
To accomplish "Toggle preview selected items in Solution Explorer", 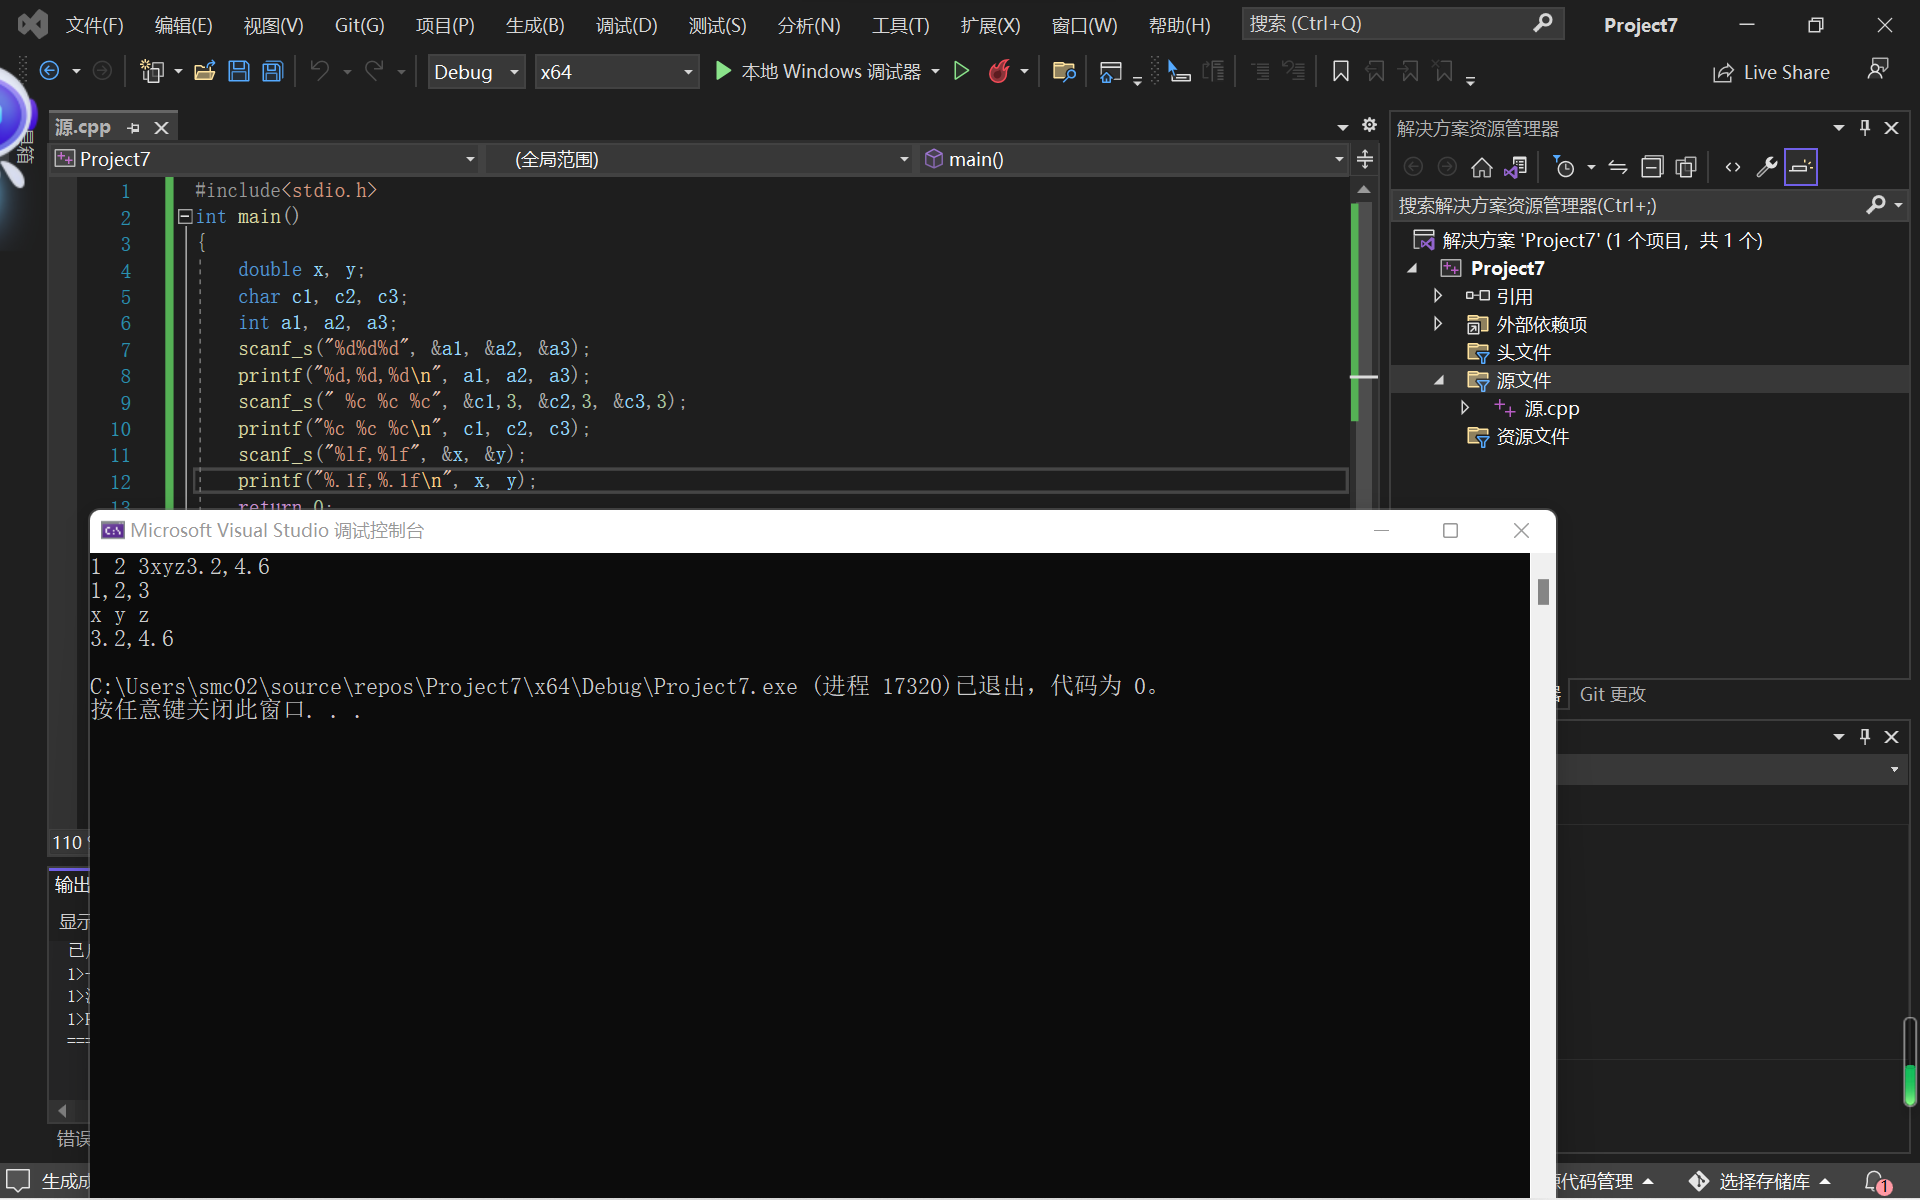I will click(1800, 167).
